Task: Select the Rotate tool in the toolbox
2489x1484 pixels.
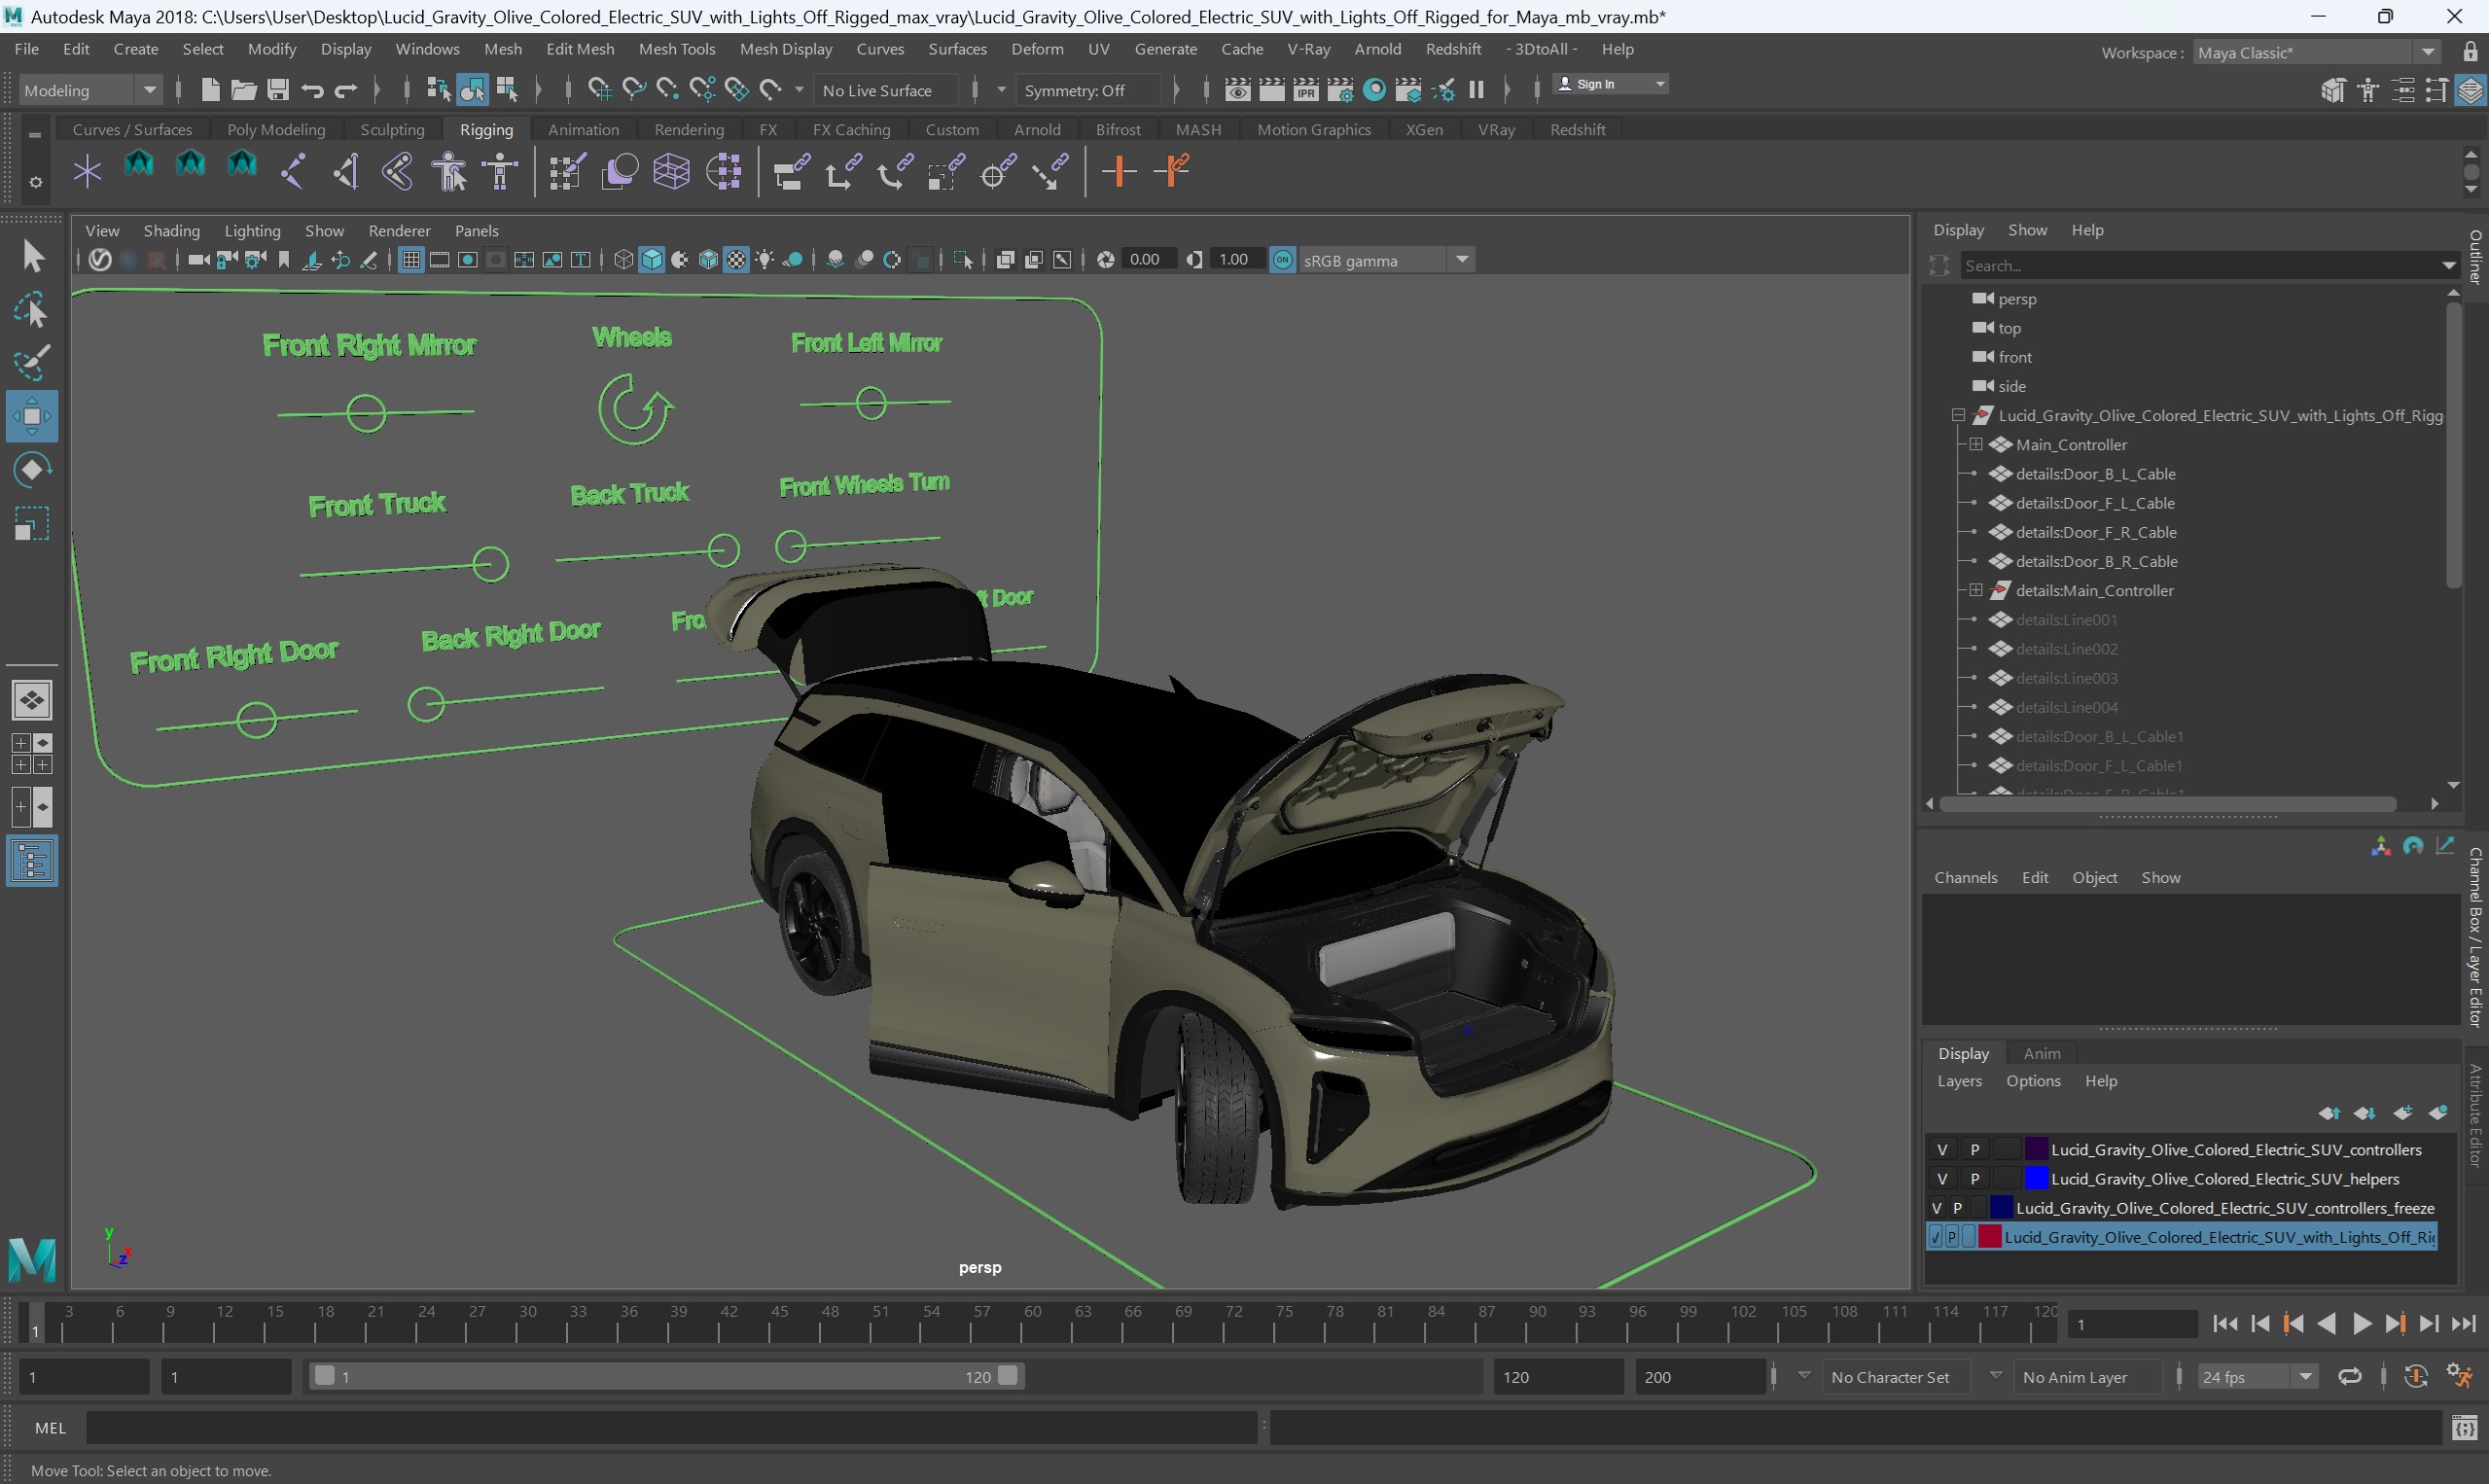Action: [x=32, y=470]
